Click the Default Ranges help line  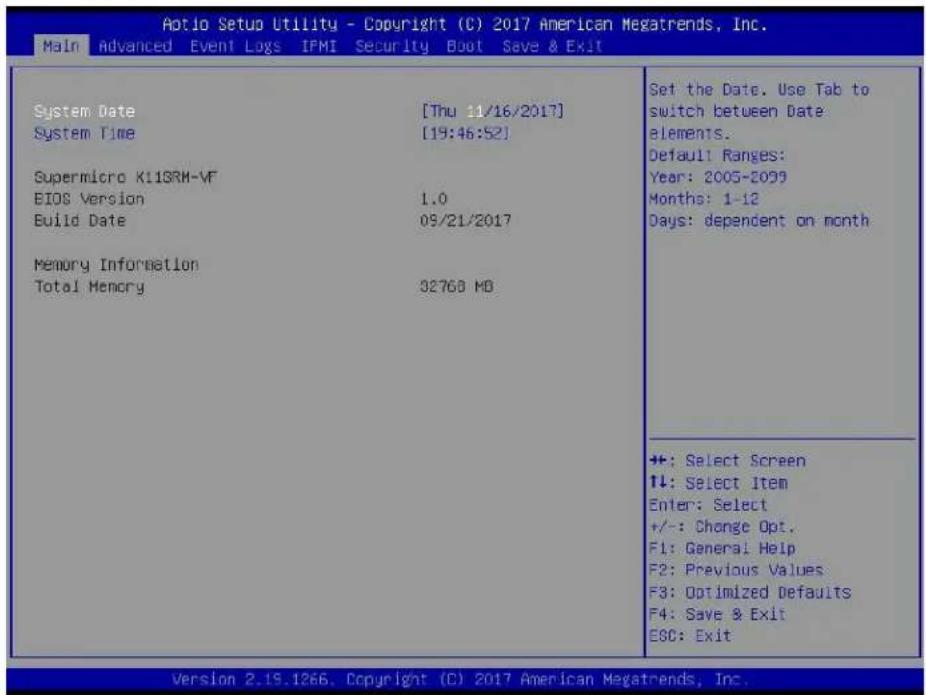click(718, 155)
